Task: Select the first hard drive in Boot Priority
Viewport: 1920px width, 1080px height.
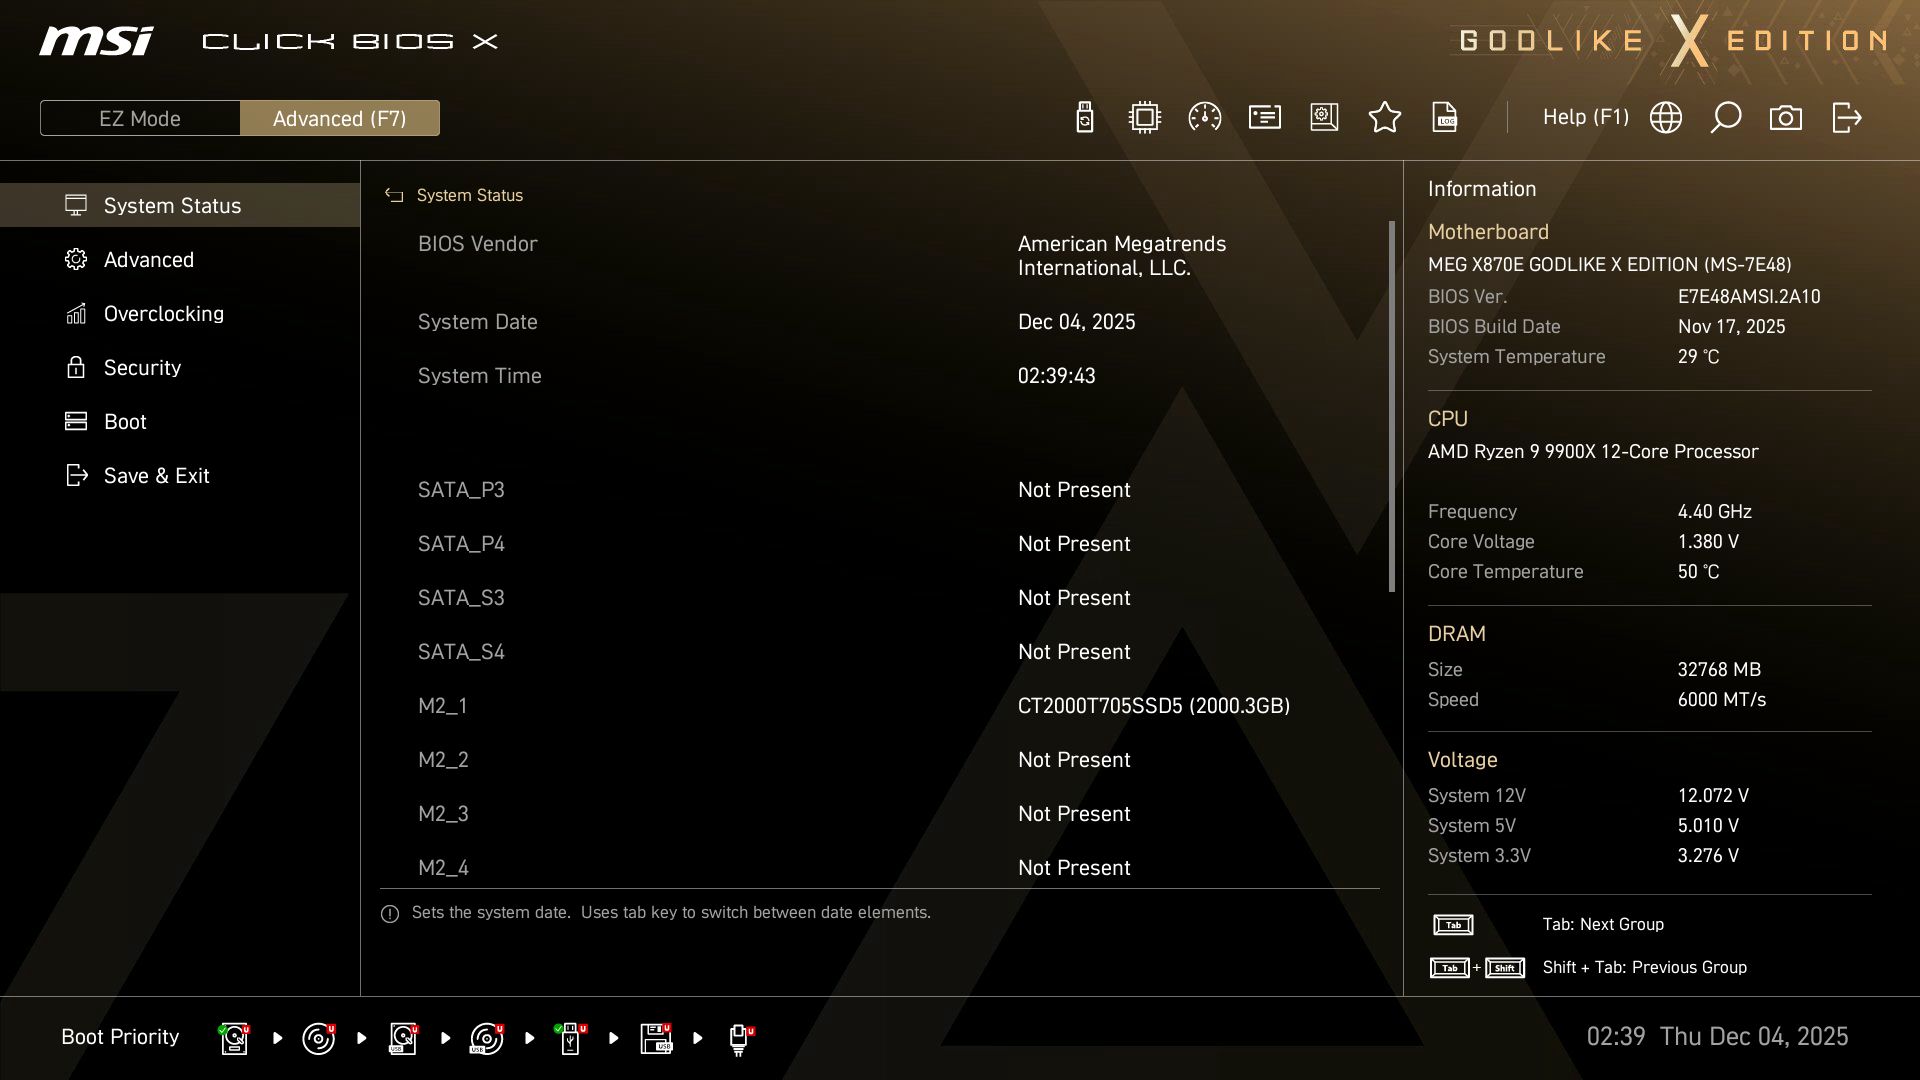Action: pyautogui.click(x=234, y=1038)
